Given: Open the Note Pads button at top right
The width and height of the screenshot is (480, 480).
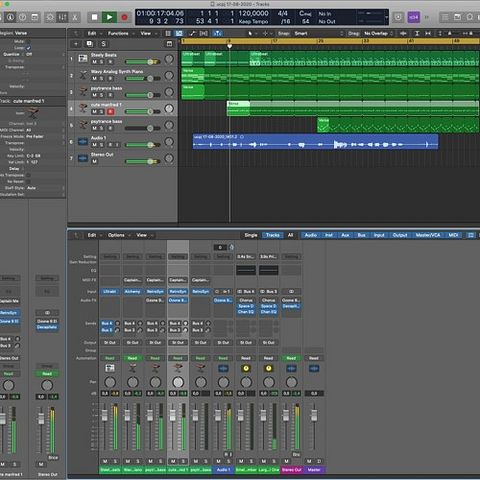Looking at the screenshot, I should pyautogui.click(x=457, y=17).
